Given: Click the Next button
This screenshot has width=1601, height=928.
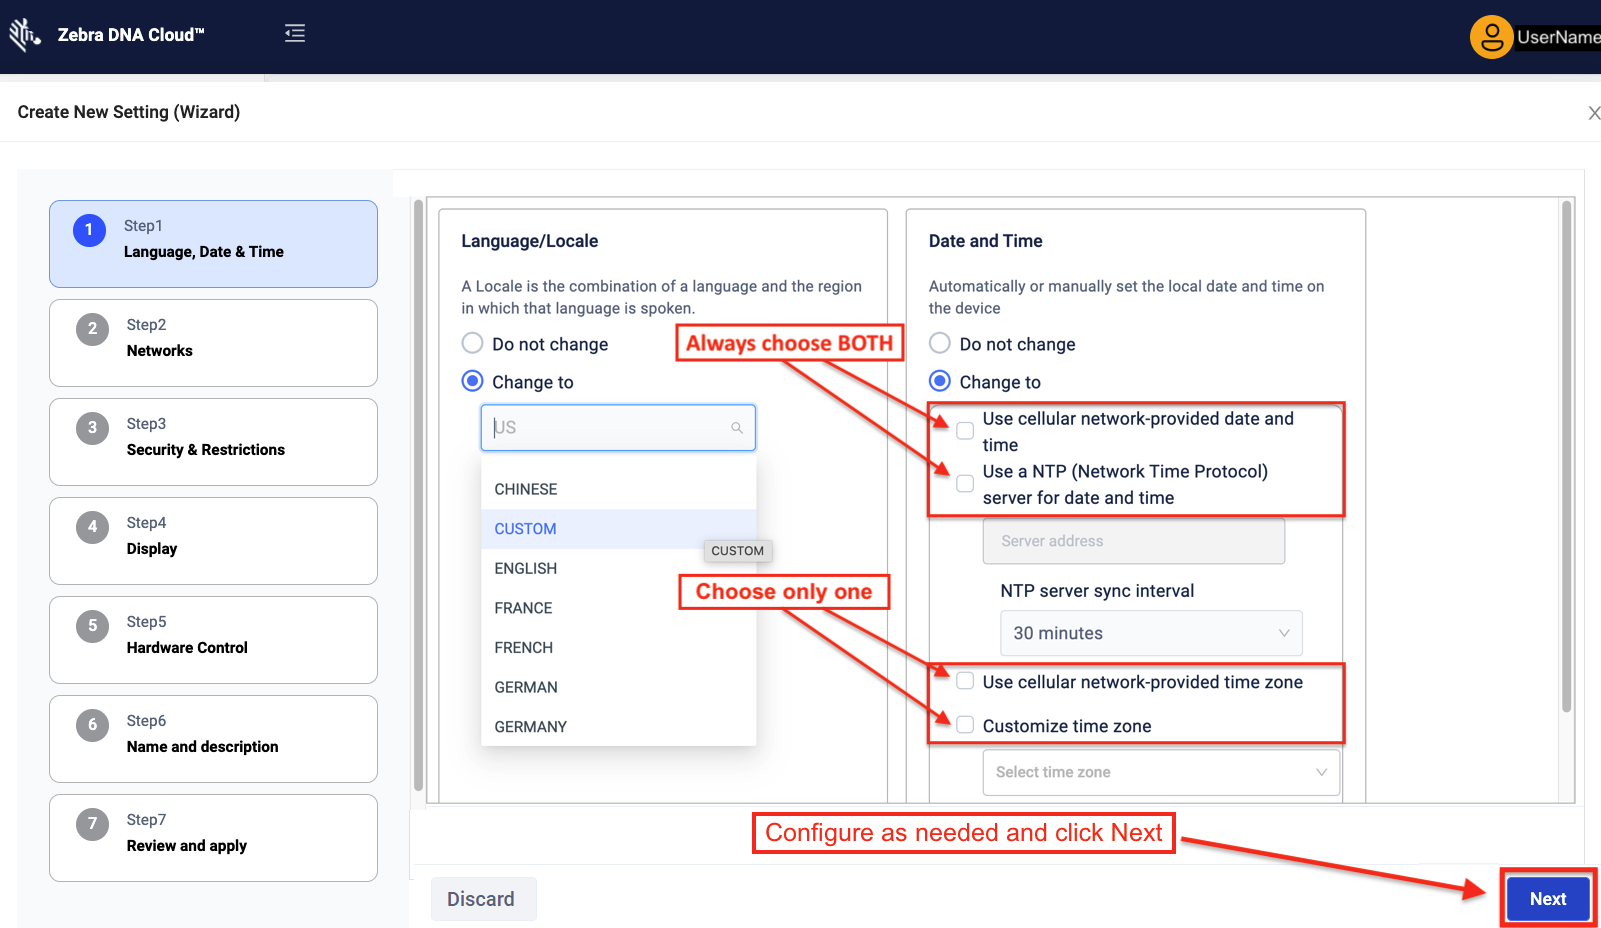Looking at the screenshot, I should pos(1547,898).
